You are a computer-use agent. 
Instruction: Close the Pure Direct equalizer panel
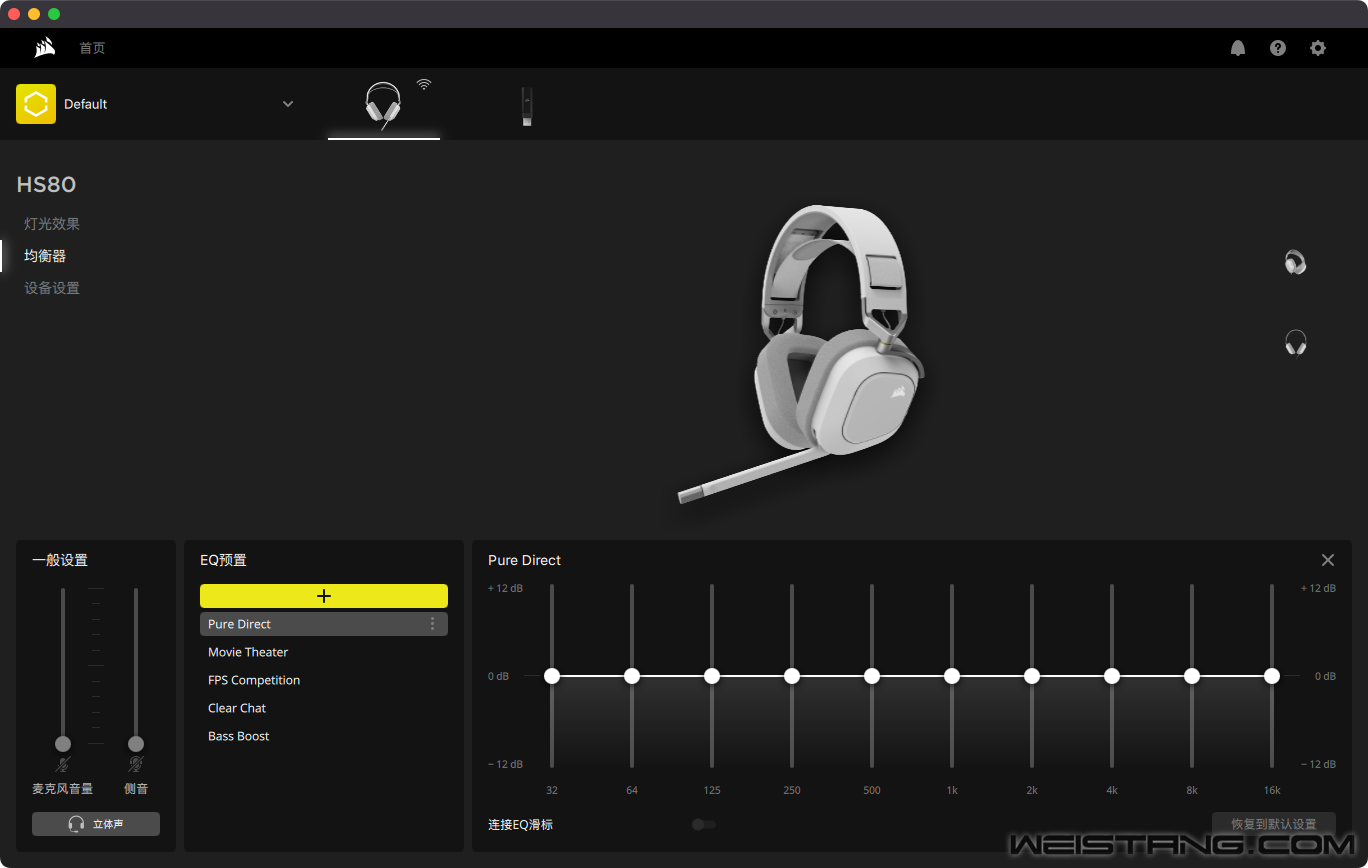point(1328,560)
